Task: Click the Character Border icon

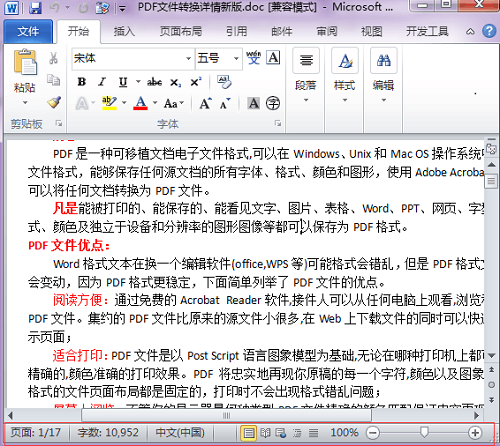Action: click(273, 58)
